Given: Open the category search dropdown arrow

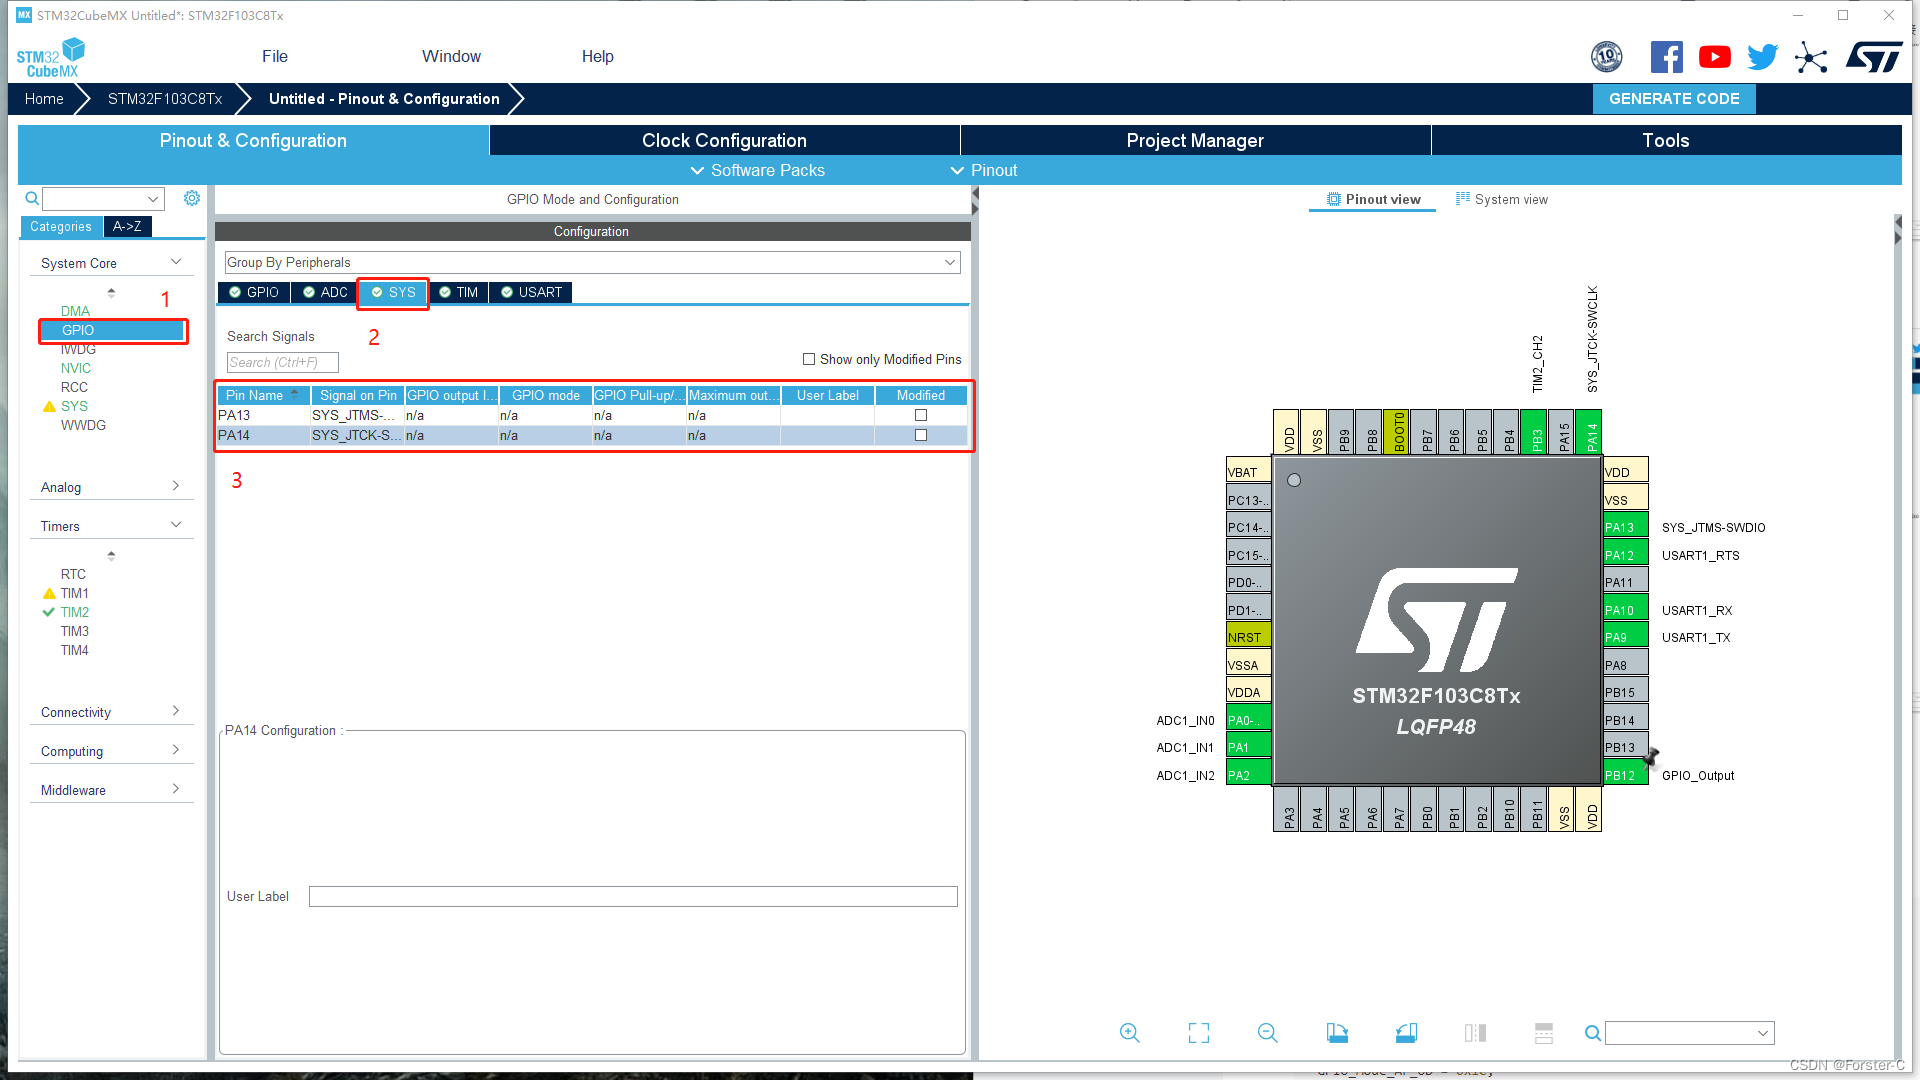Looking at the screenshot, I should click(x=153, y=199).
